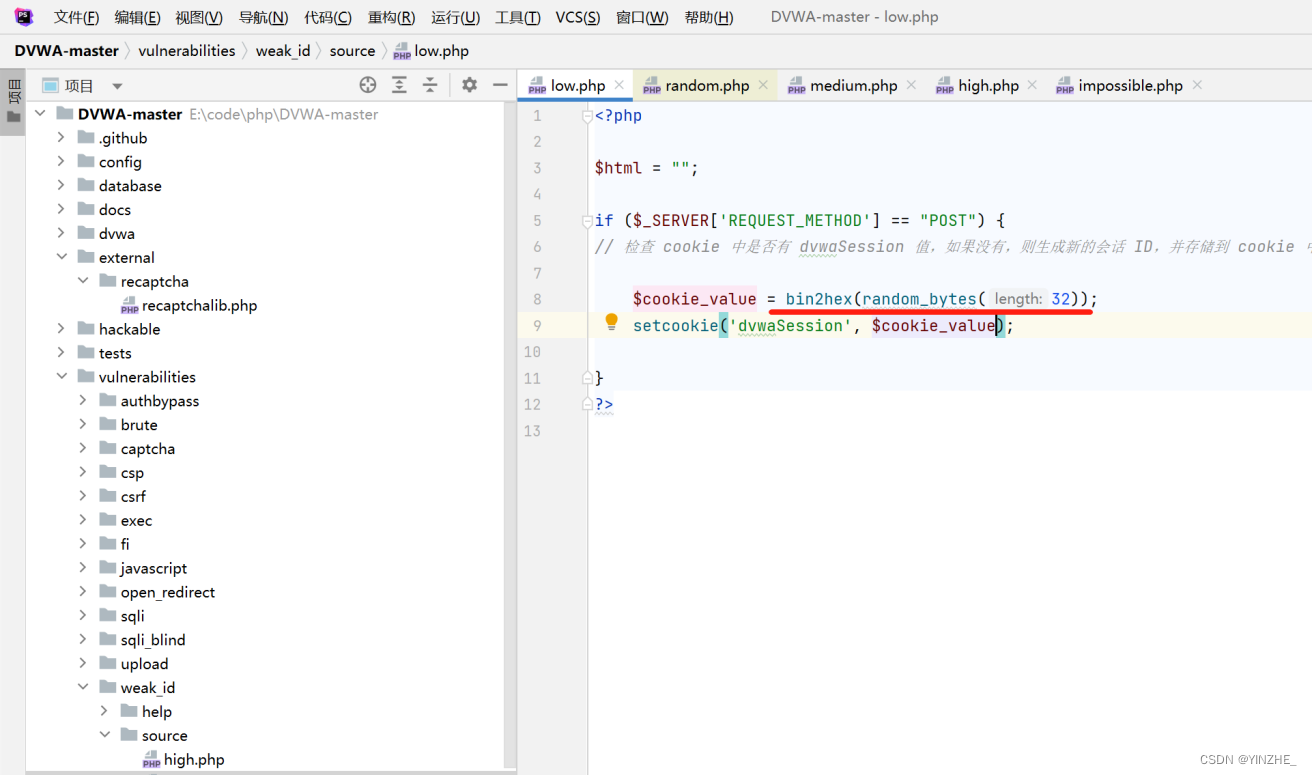Close the low.php editor tab
Image resolution: width=1312 pixels, height=775 pixels.
[620, 85]
